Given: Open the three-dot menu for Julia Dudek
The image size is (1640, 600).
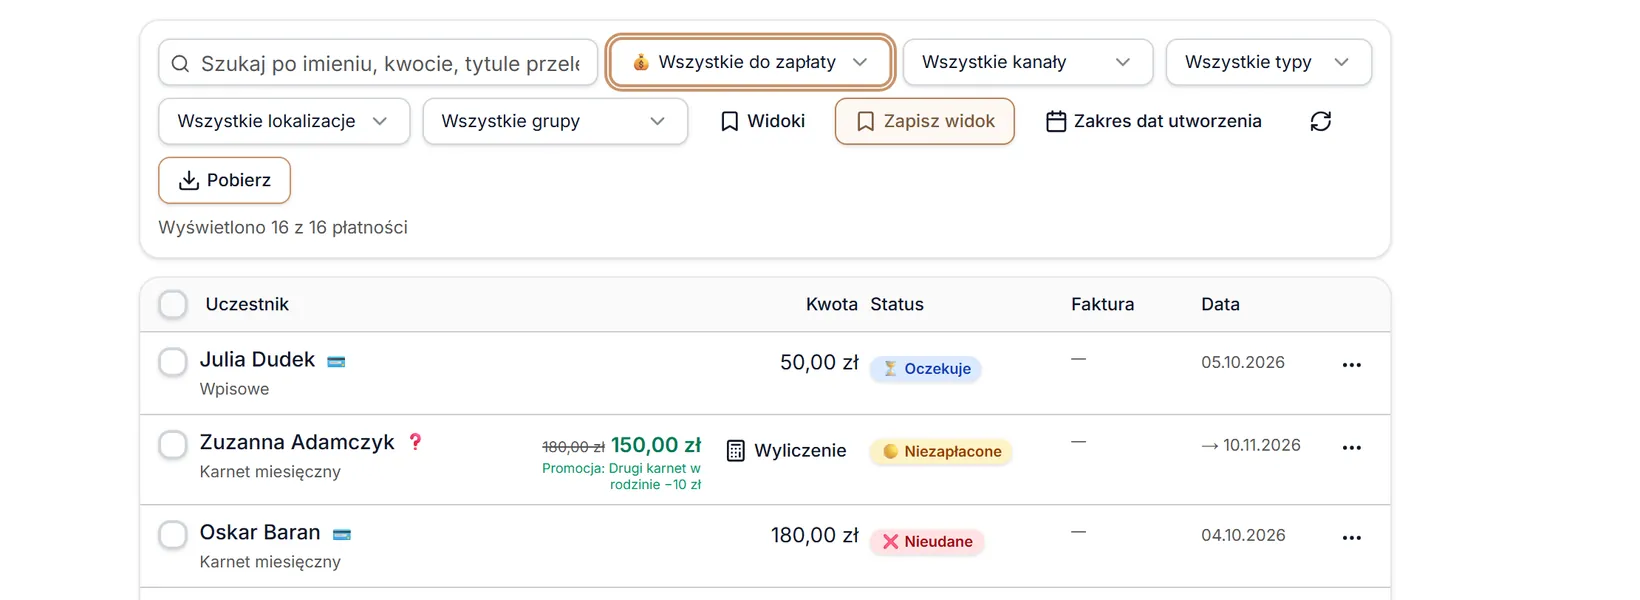Looking at the screenshot, I should pos(1352,365).
